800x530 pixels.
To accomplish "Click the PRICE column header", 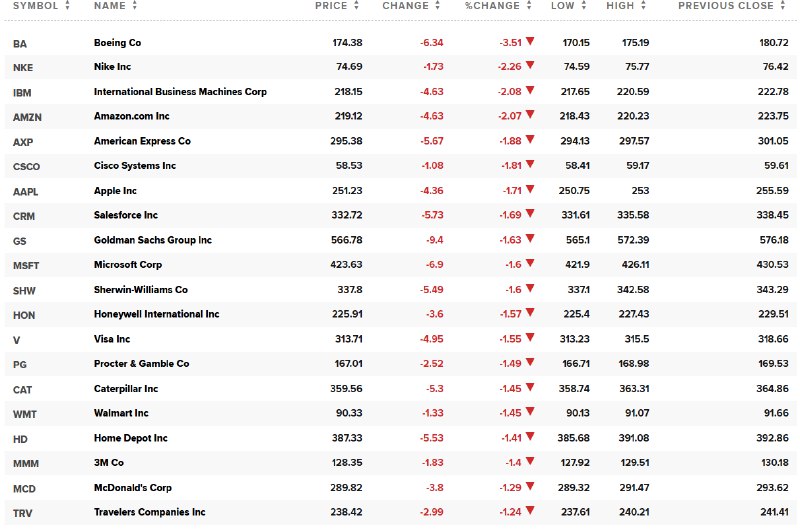I will pyautogui.click(x=331, y=6).
